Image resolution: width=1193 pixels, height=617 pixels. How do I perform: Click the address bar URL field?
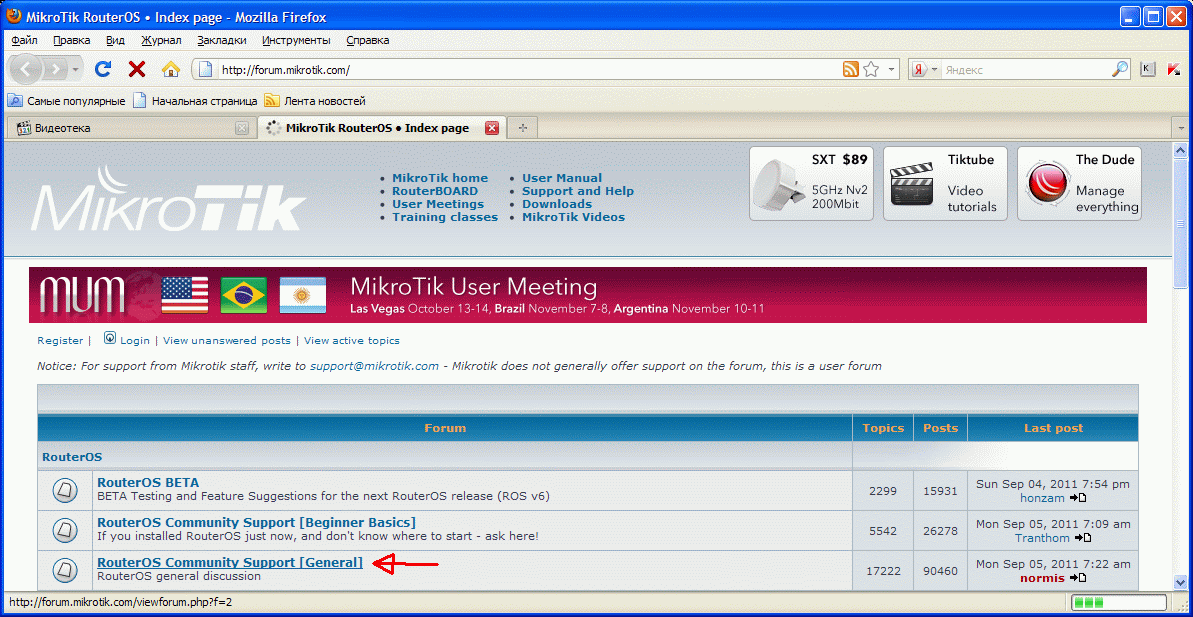[529, 70]
